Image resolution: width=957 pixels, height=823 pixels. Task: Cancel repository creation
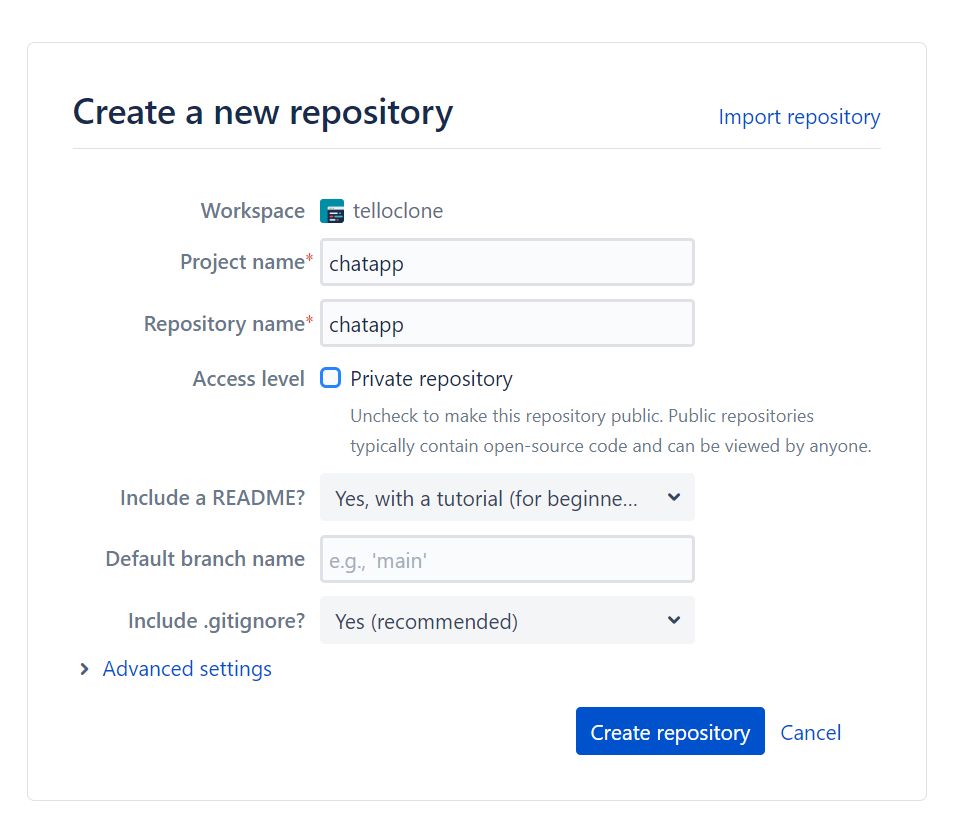(x=811, y=732)
